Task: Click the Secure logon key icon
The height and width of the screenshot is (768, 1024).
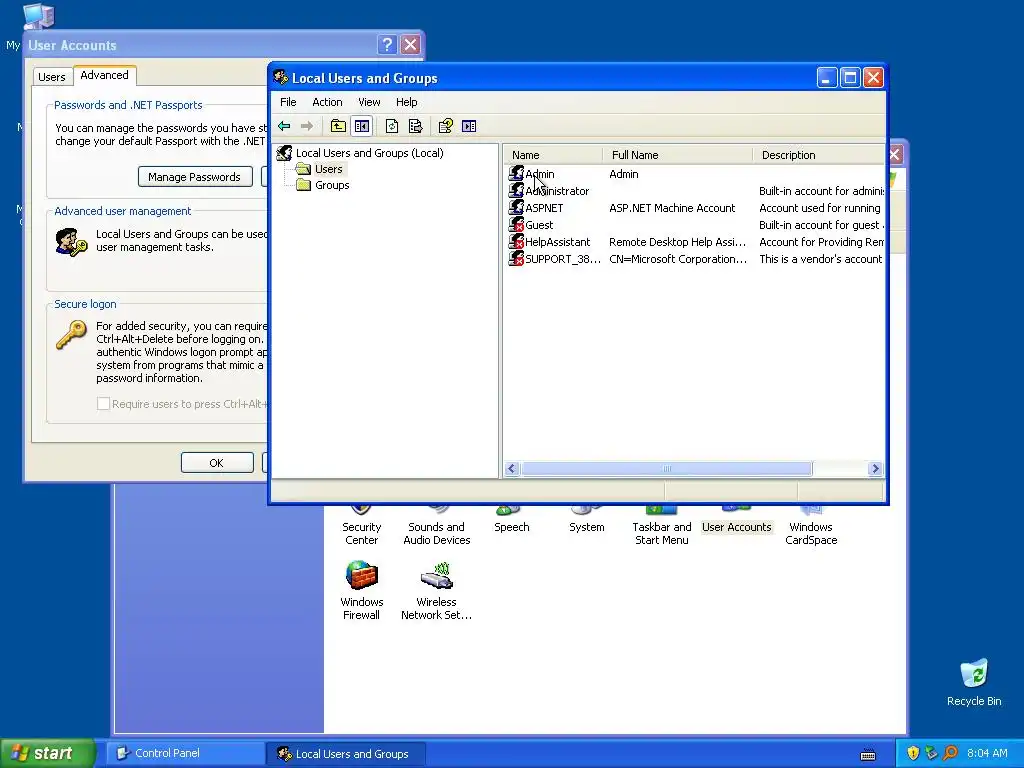Action: point(71,335)
